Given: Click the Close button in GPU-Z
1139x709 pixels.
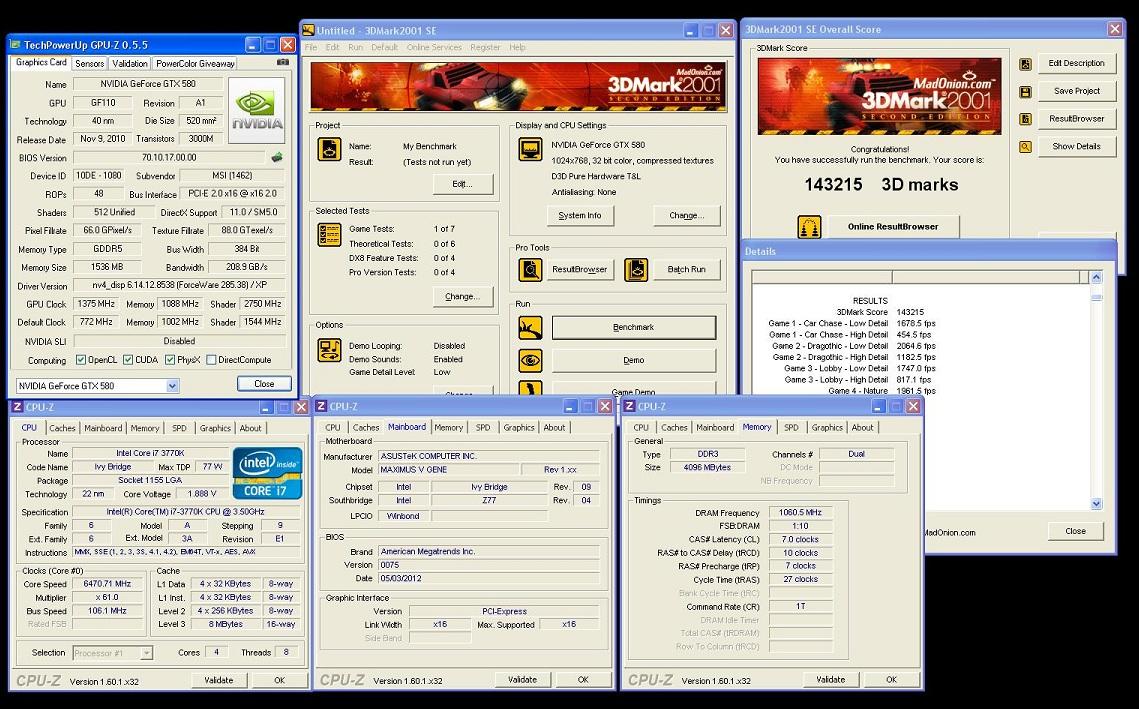Looking at the screenshot, I should 264,384.
